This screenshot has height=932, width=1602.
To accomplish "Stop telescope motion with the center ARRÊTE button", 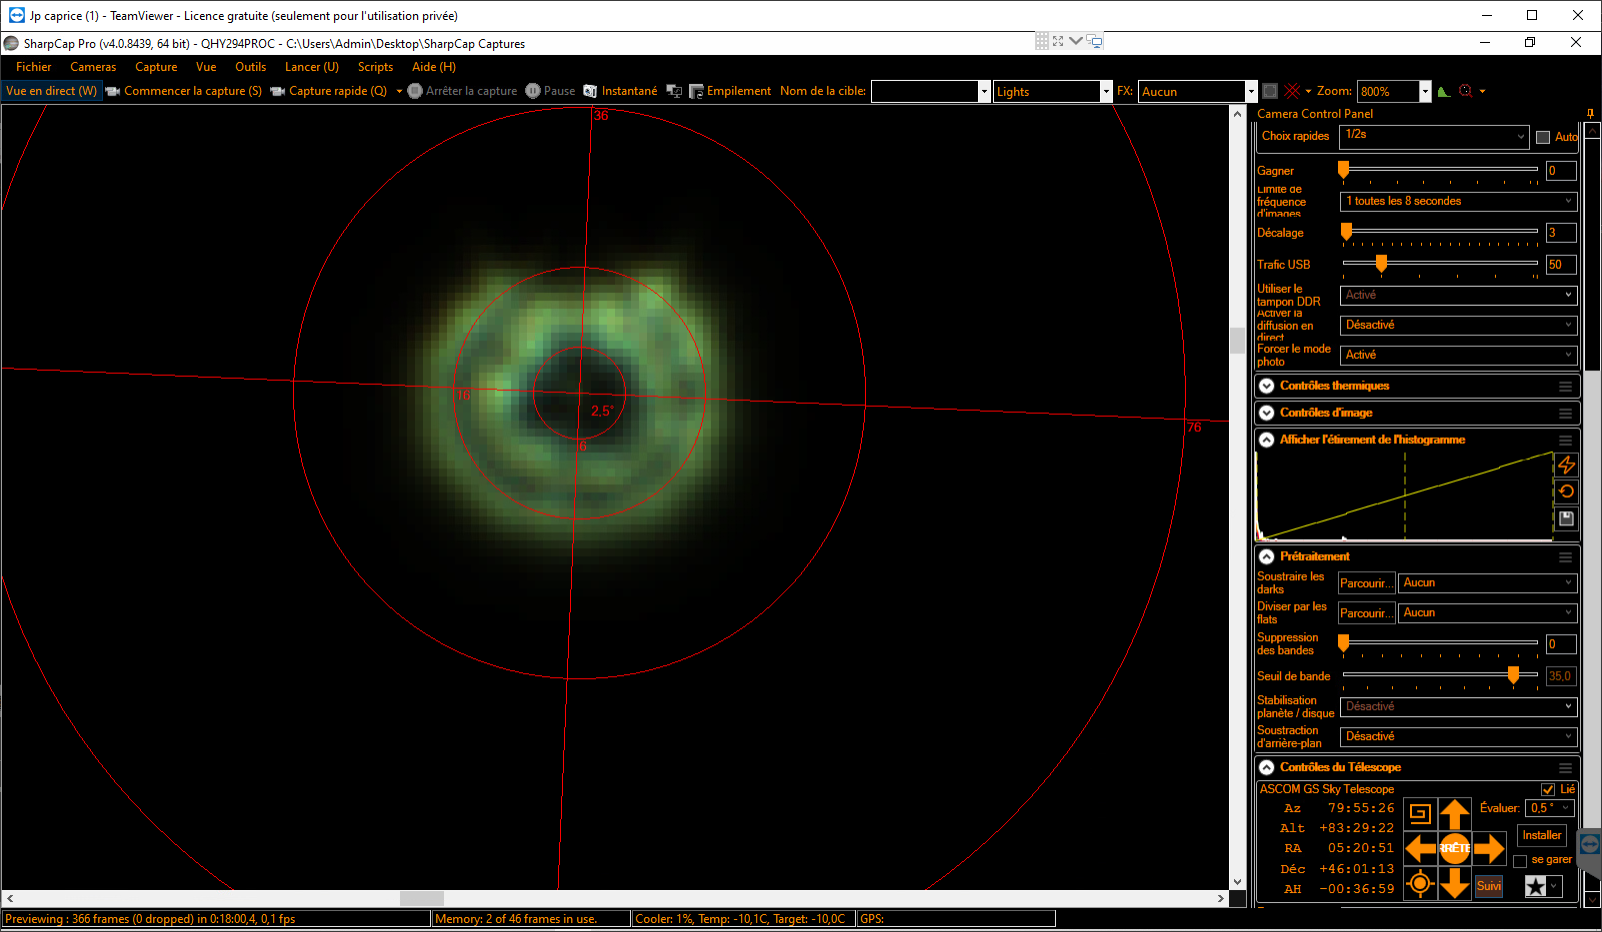I will click(1455, 849).
